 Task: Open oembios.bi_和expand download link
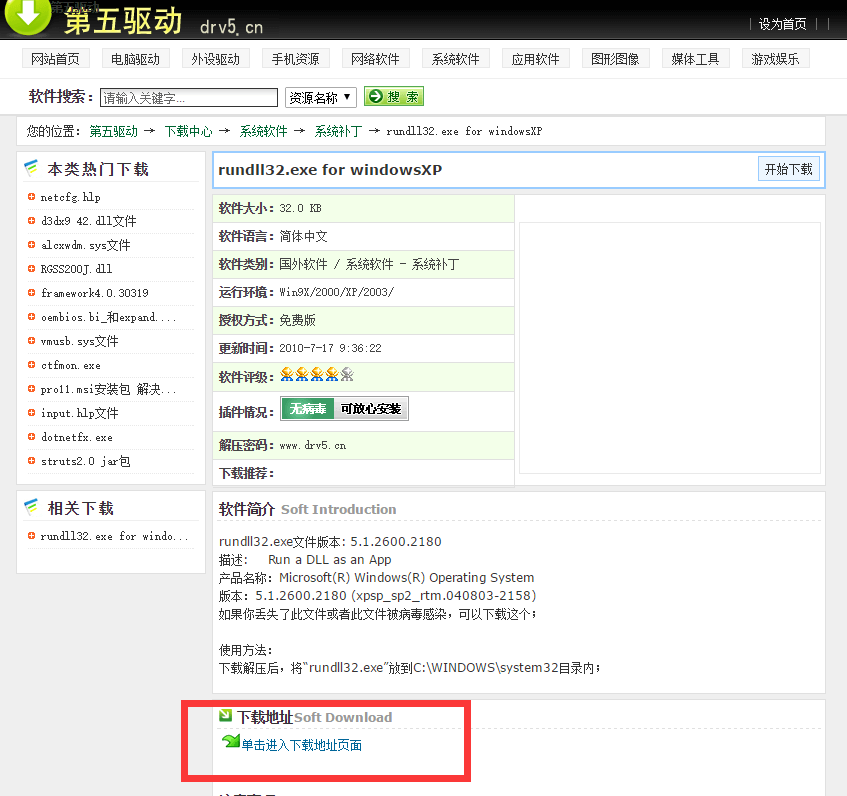tap(109, 317)
